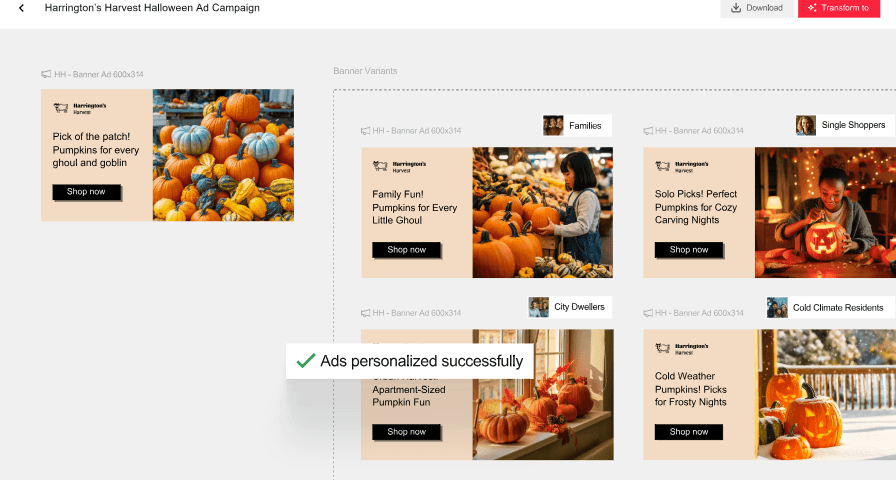Click the megaphone icon above Single Shoppers banner
Viewport: 896px width, 480px height.
[x=648, y=131]
